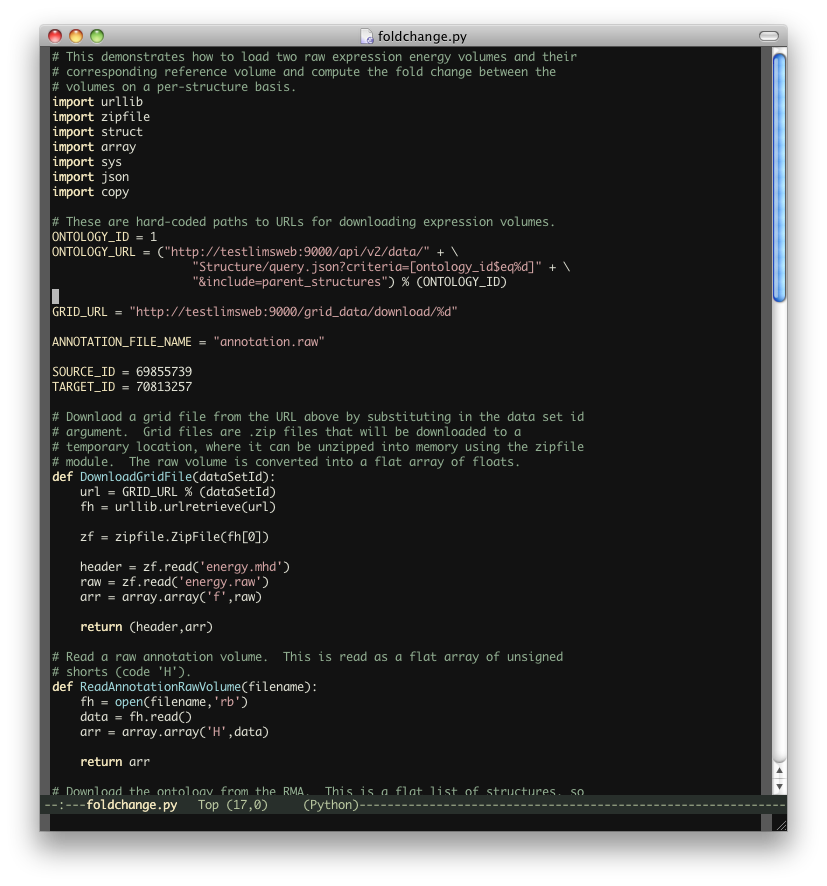The image size is (827, 886).
Task: Click the "fh = open(filename,'rb')" line
Action: (x=164, y=702)
